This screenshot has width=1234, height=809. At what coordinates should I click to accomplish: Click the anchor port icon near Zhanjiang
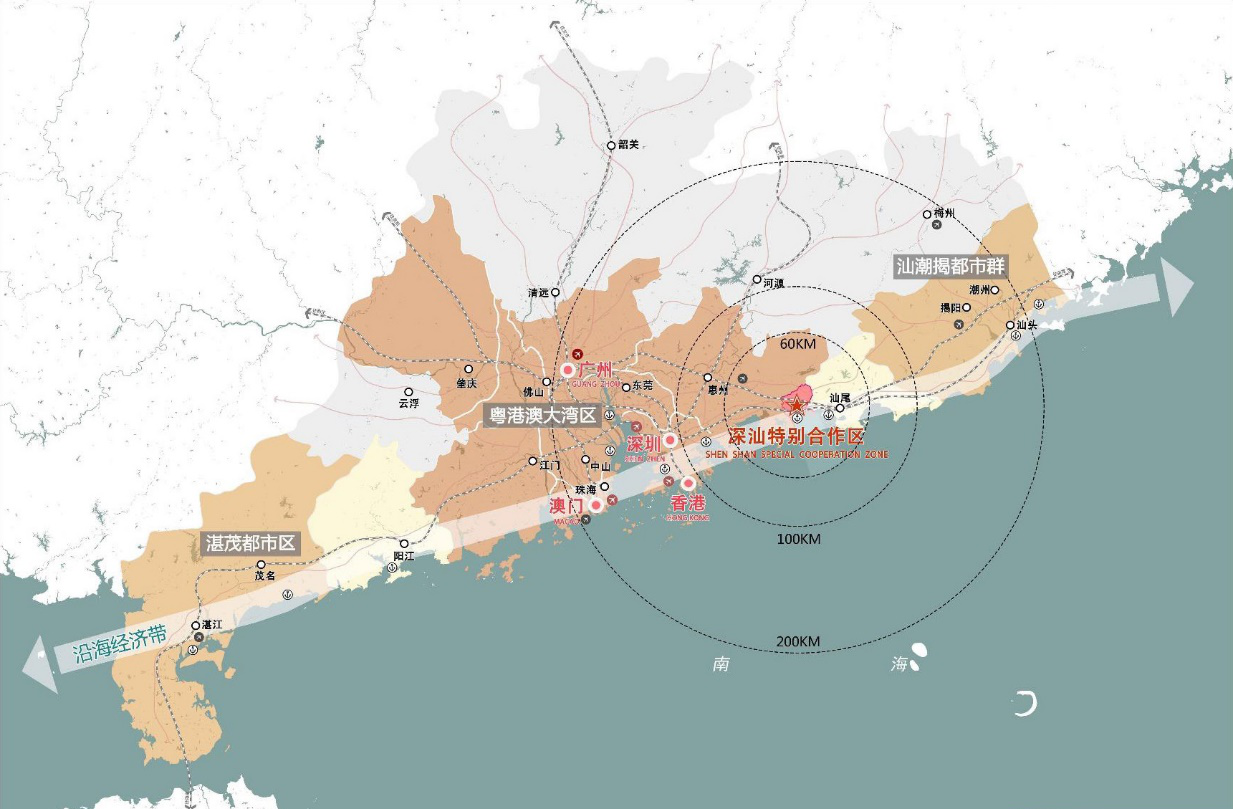coord(192,648)
